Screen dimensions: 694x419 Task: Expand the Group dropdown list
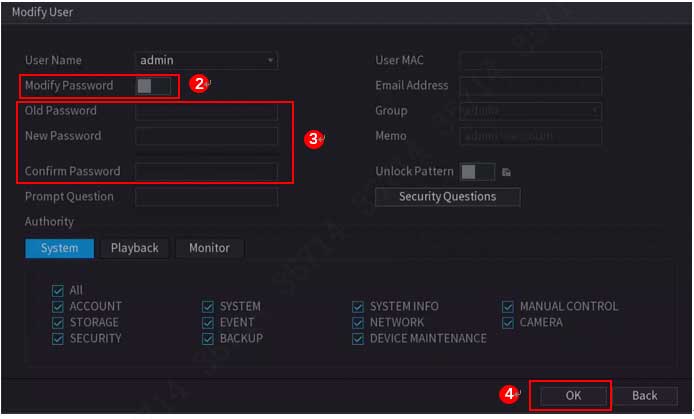click(x=530, y=111)
